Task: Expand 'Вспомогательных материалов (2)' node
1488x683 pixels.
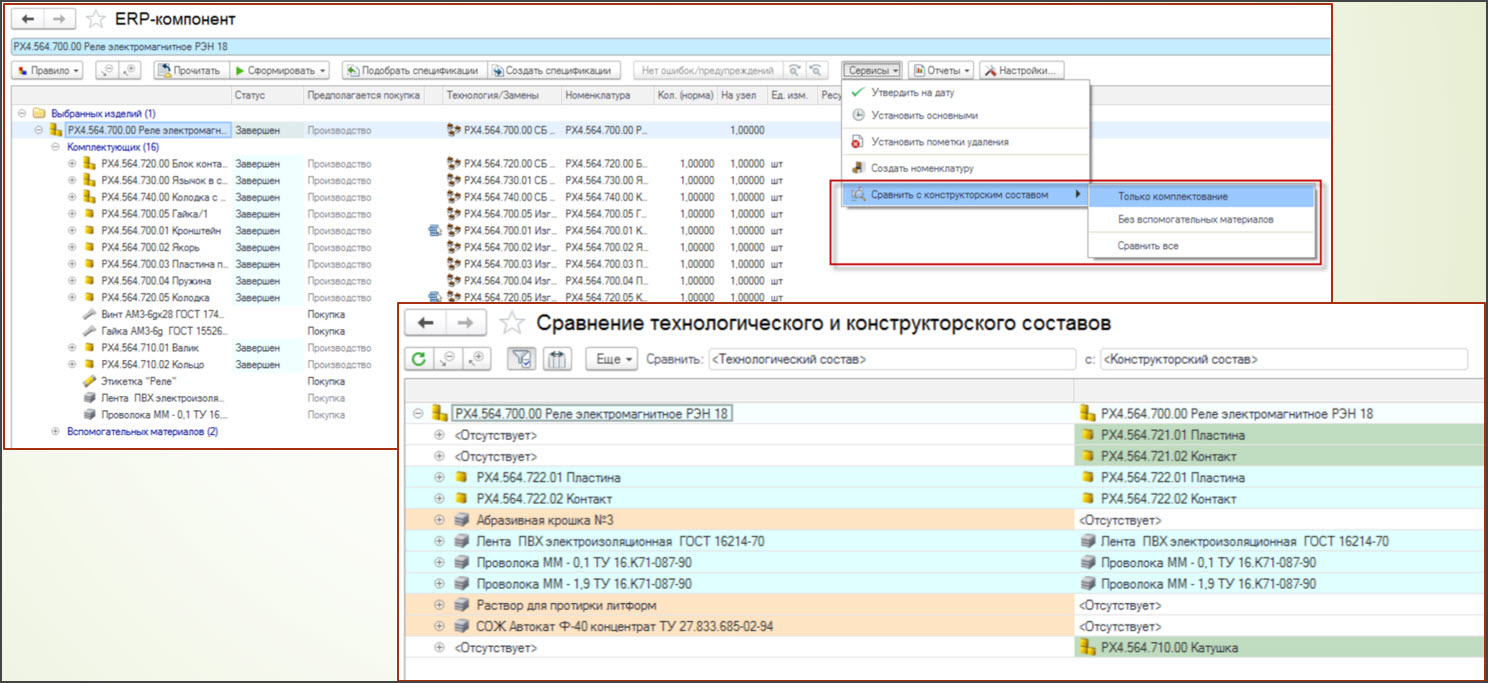Action: (x=56, y=431)
